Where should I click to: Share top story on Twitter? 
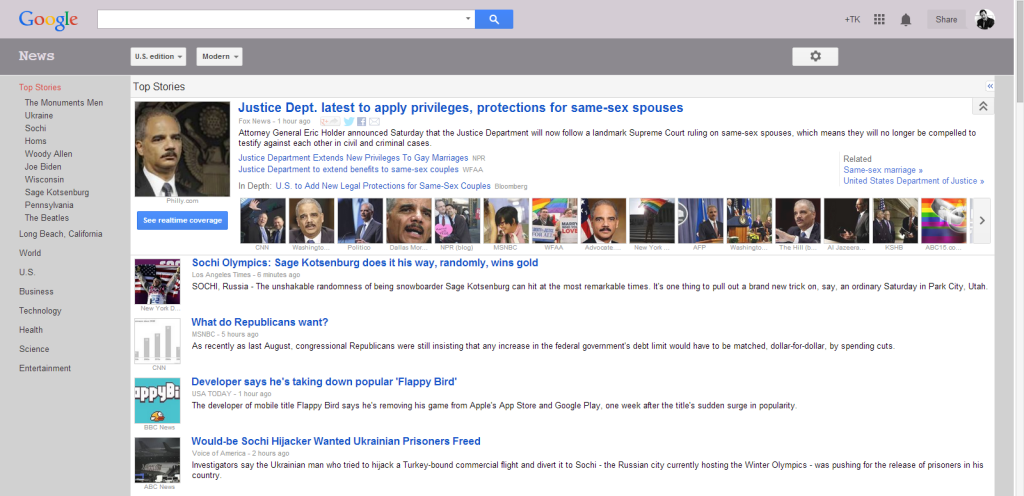pyautogui.click(x=349, y=121)
